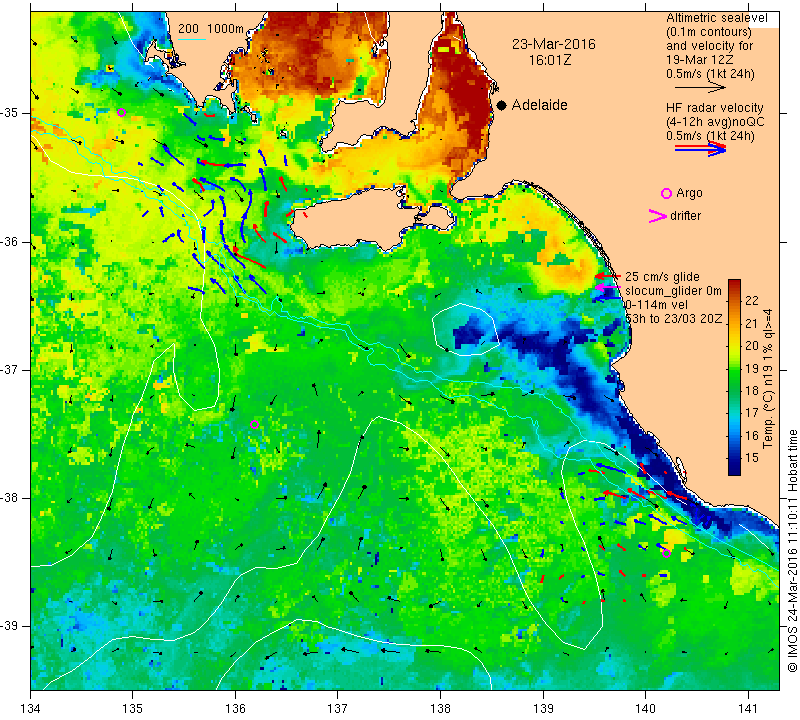Click the magenta slocum_glider arrow
800x720 pixels.
tap(608, 288)
